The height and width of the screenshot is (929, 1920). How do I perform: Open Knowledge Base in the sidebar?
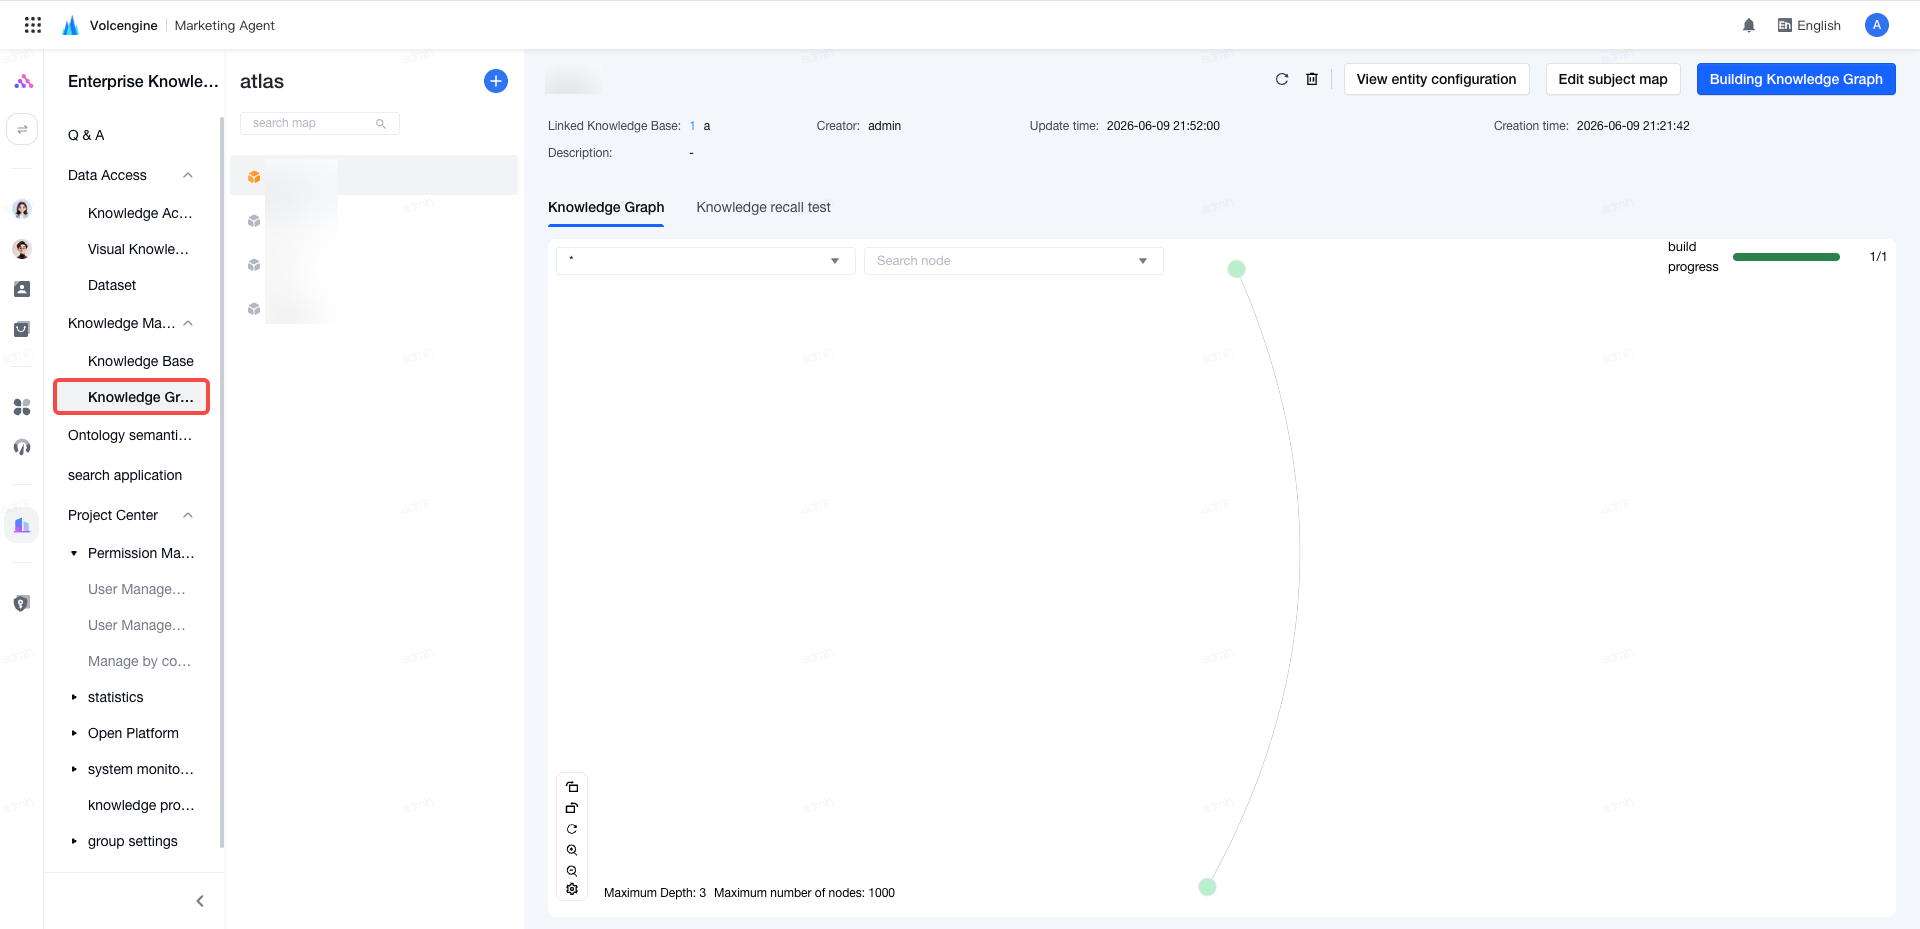141,361
